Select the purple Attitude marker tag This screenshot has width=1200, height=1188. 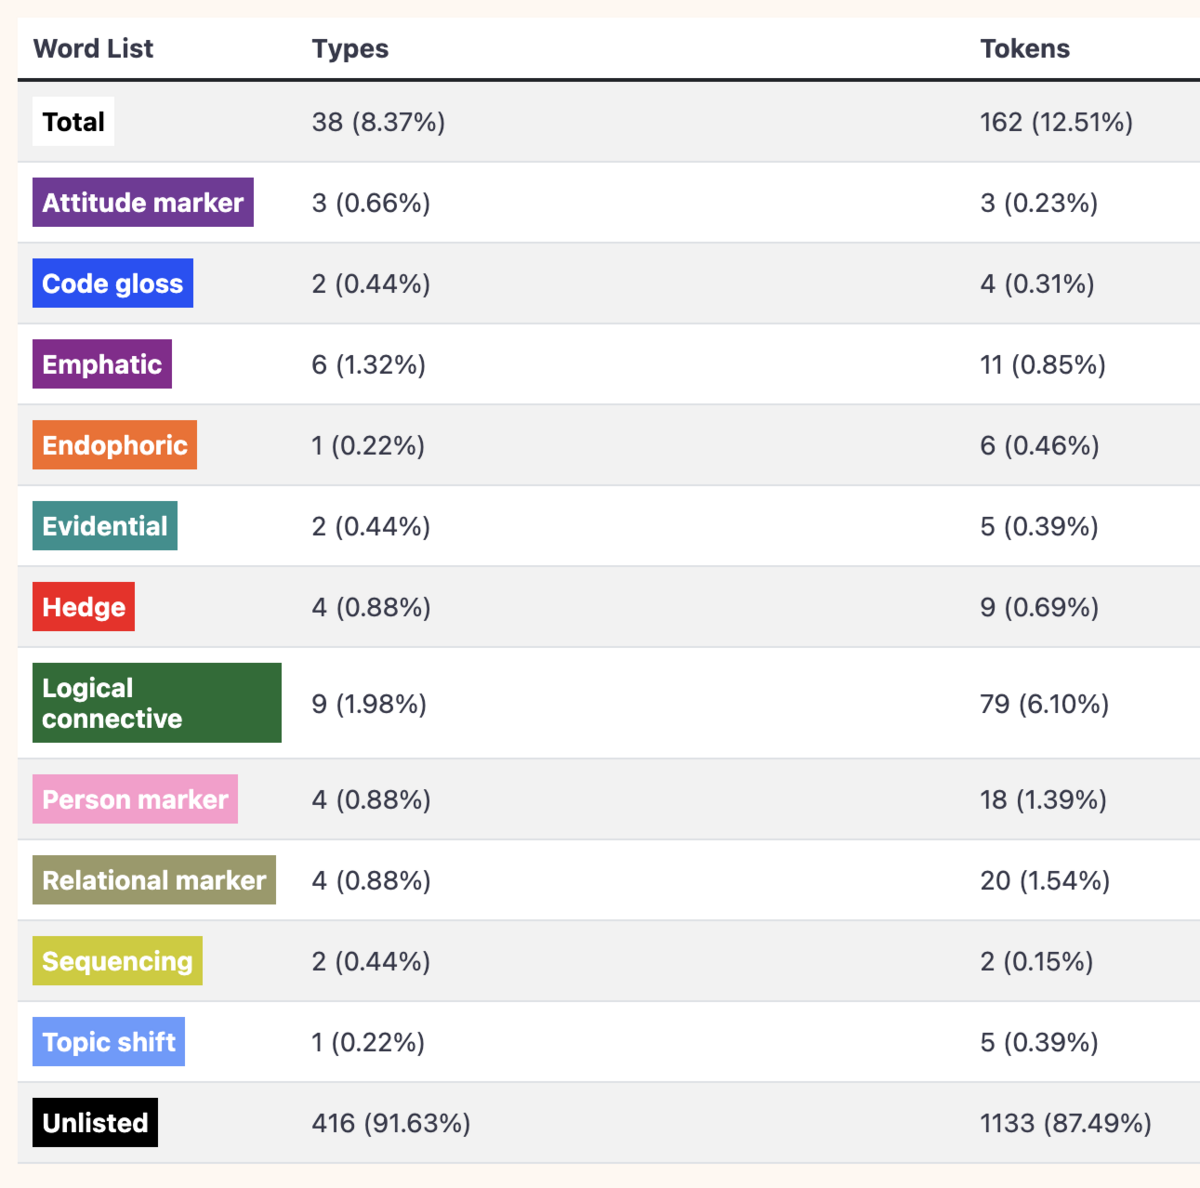point(143,202)
